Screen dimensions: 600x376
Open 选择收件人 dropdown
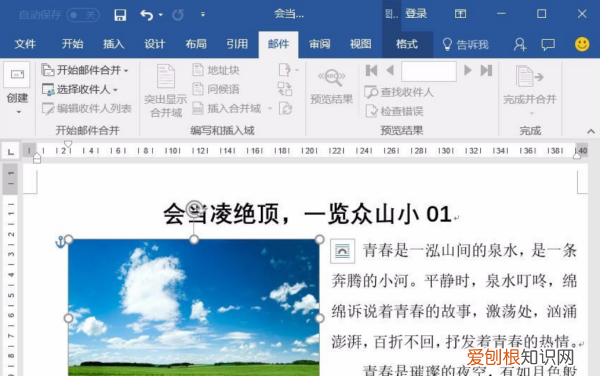click(x=80, y=90)
